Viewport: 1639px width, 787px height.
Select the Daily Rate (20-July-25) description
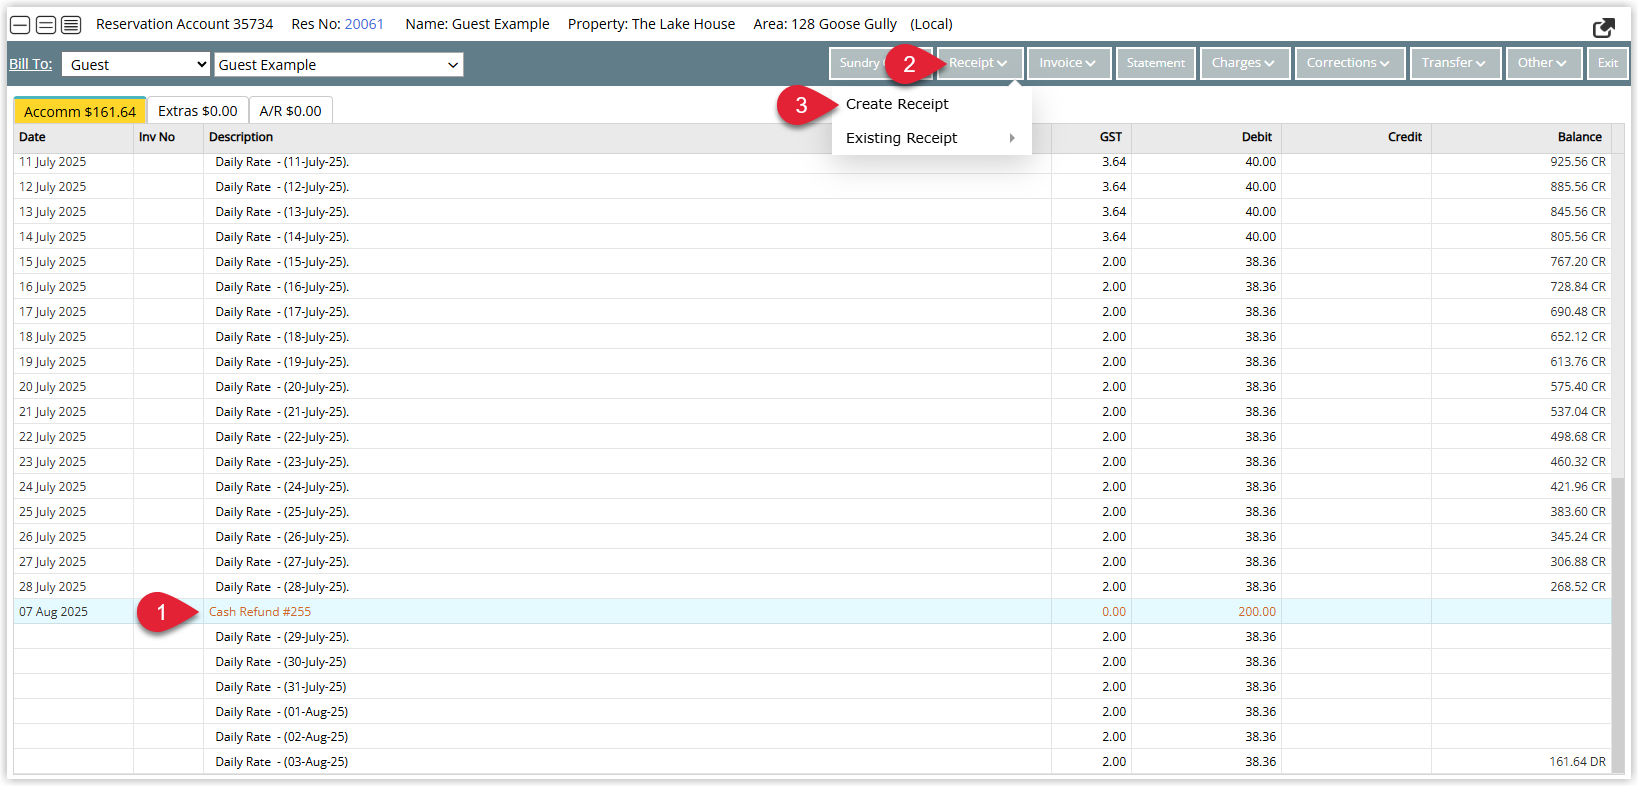pyautogui.click(x=282, y=387)
